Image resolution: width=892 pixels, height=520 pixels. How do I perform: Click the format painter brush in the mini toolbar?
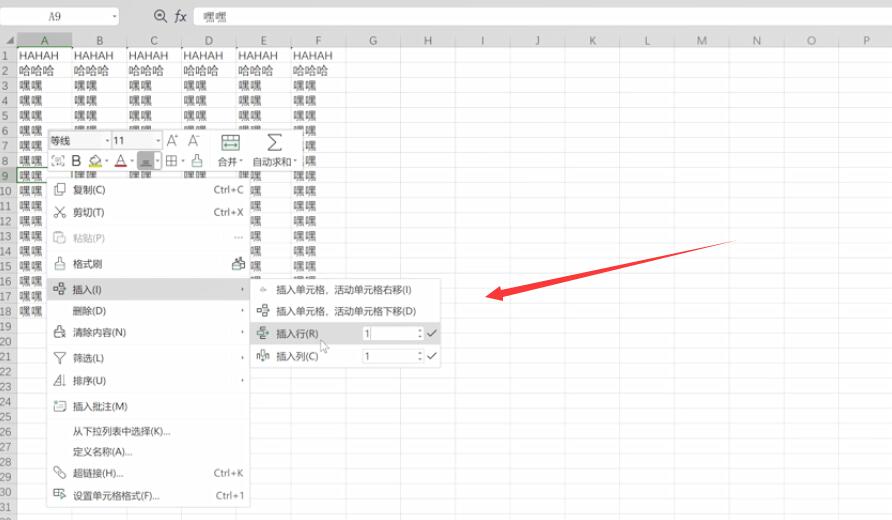[x=197, y=160]
